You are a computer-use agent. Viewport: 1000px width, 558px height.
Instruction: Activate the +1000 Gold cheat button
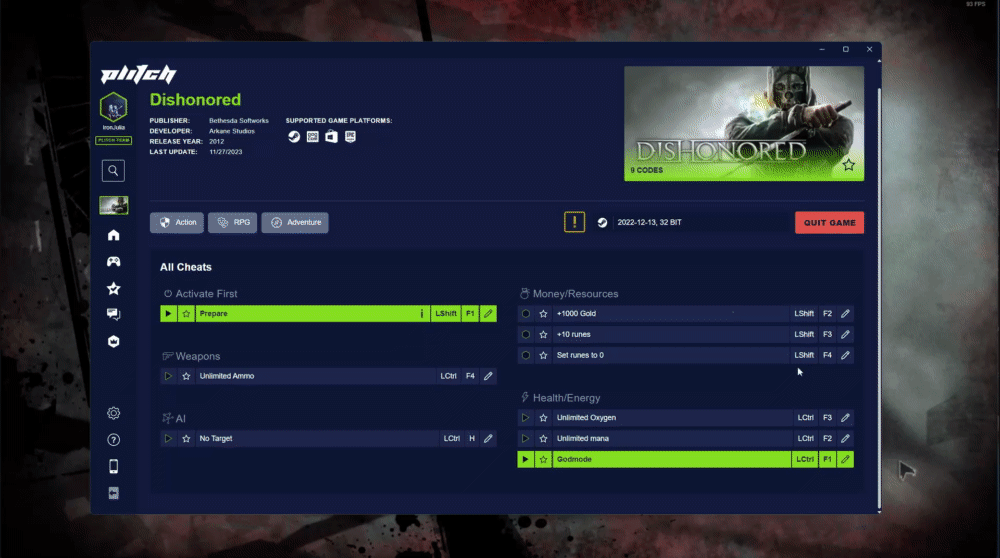coord(526,314)
